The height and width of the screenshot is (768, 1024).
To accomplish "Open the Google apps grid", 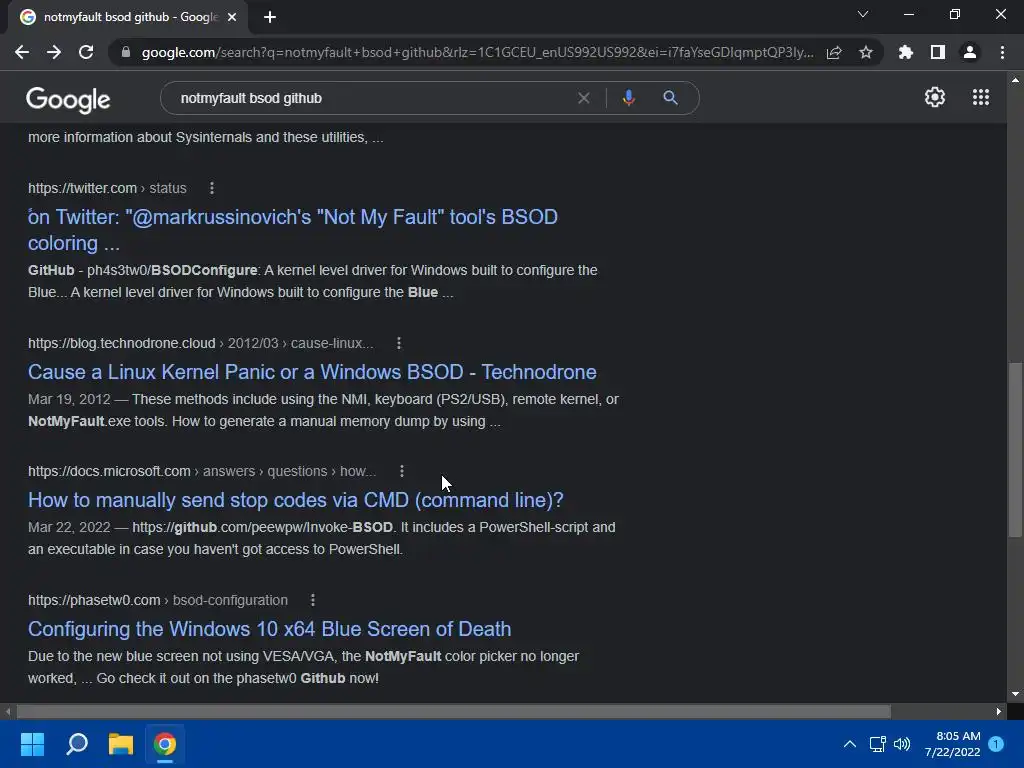I will point(981,97).
